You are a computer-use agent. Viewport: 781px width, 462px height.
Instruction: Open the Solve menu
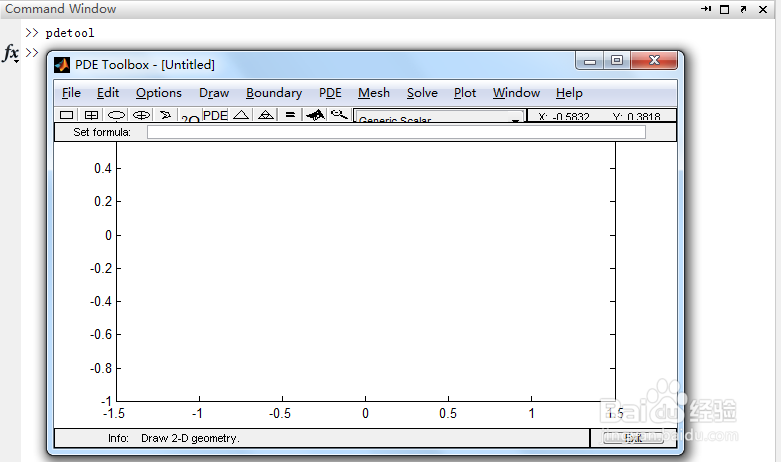click(422, 93)
